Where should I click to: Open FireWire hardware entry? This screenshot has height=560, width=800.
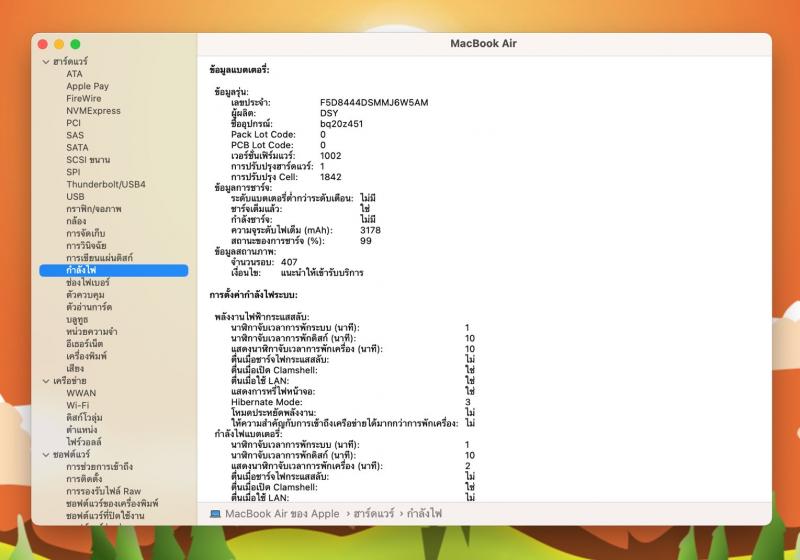click(x=84, y=98)
